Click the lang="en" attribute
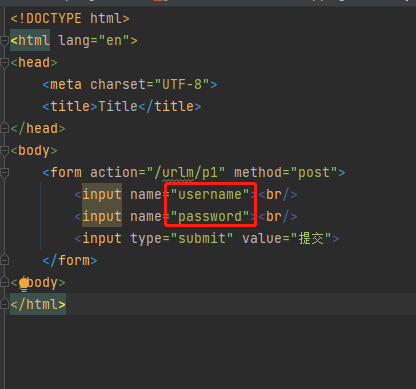Screen dimensions: 416x389 pos(94,41)
